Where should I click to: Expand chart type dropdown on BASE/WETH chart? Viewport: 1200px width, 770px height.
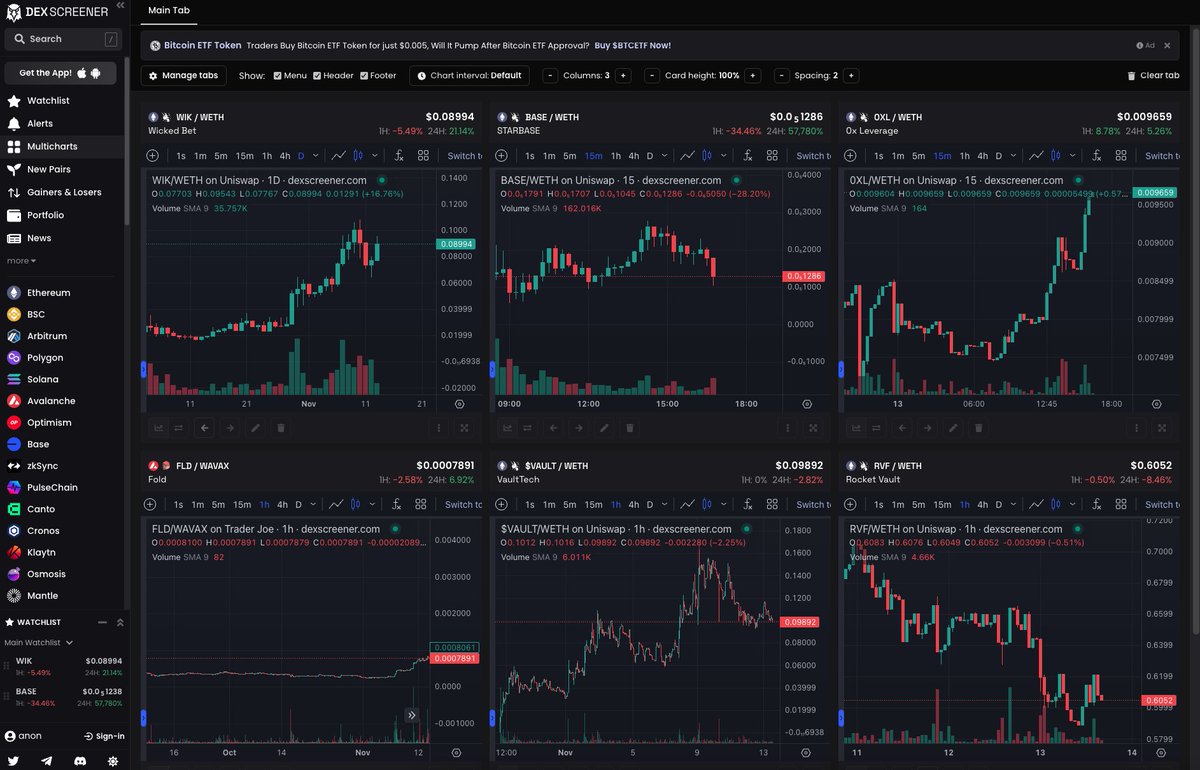[x=724, y=156]
